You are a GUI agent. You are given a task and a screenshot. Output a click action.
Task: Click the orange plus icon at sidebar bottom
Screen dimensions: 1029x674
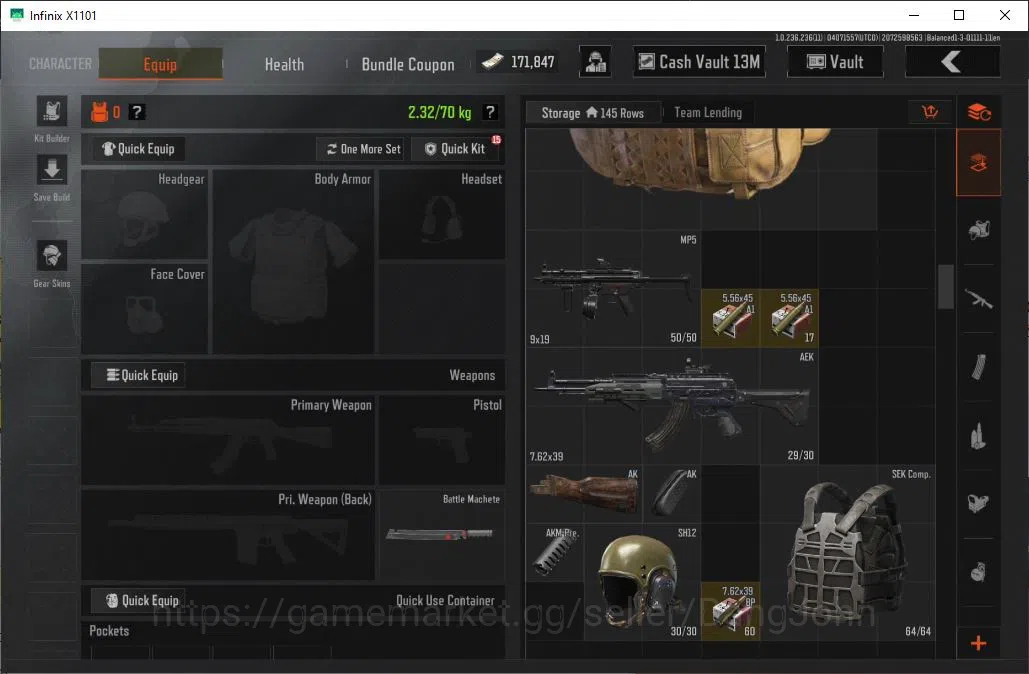pos(978,643)
